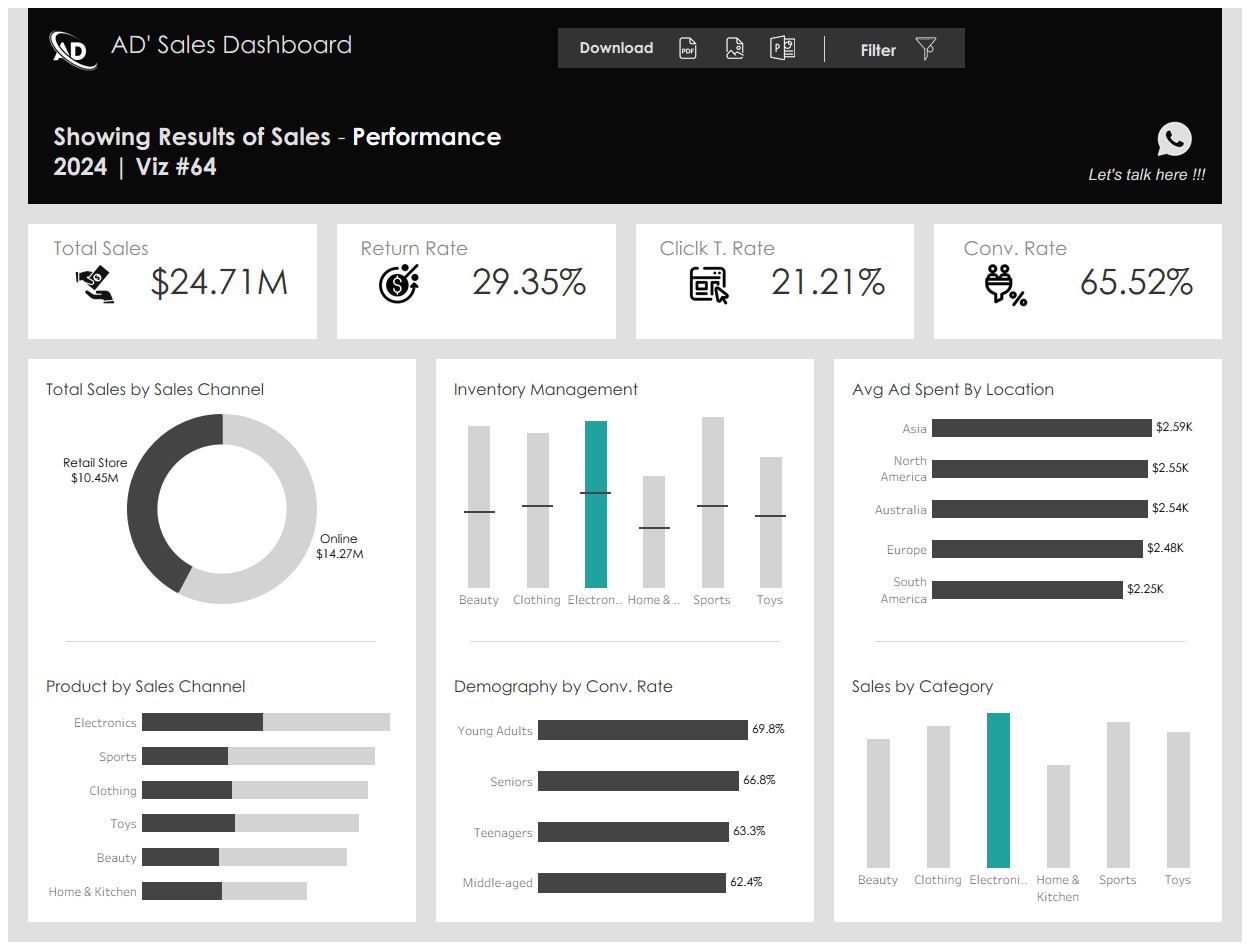
Task: Click the Total Sales money-hand icon
Action: pyautogui.click(x=96, y=284)
